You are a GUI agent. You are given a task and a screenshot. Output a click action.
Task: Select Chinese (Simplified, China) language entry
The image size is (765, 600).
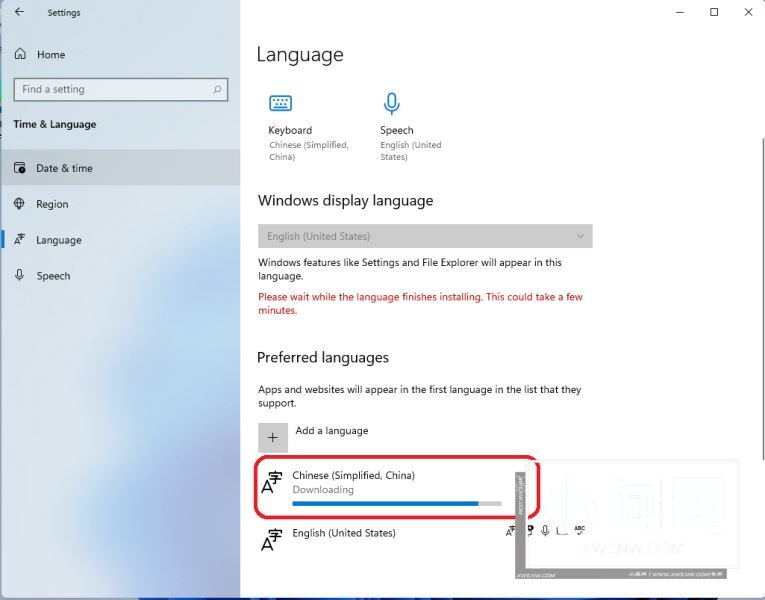[397, 487]
